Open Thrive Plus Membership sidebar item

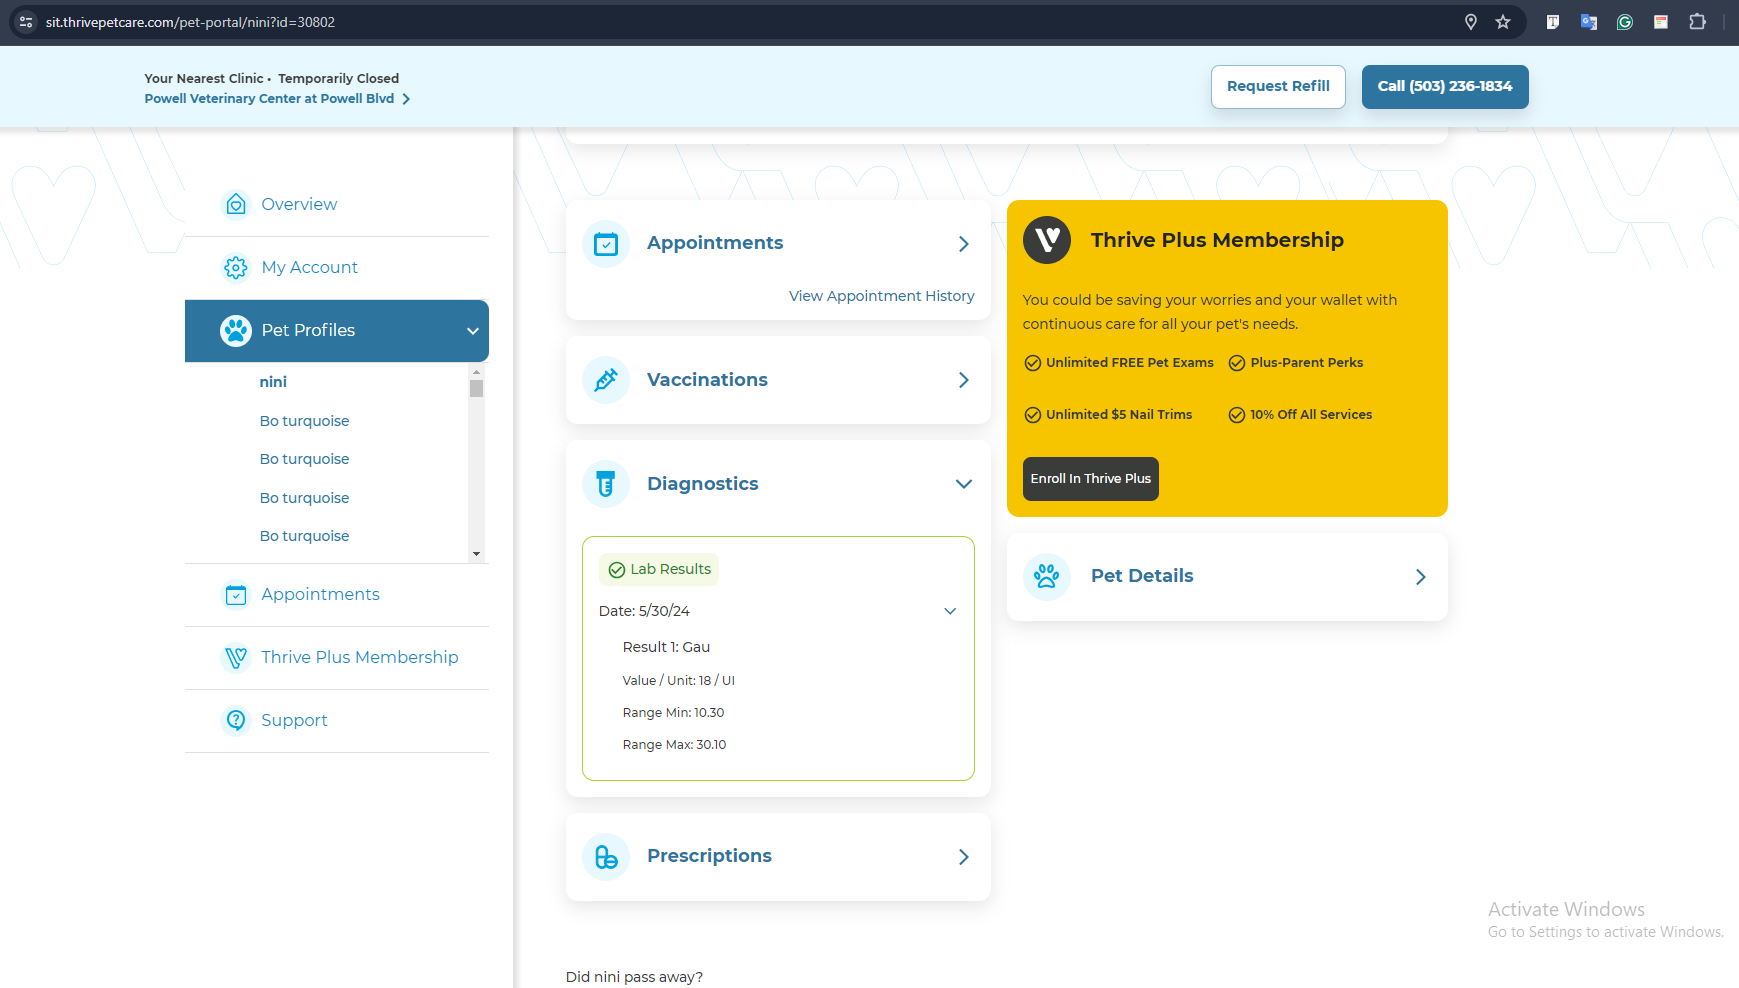tap(337, 657)
